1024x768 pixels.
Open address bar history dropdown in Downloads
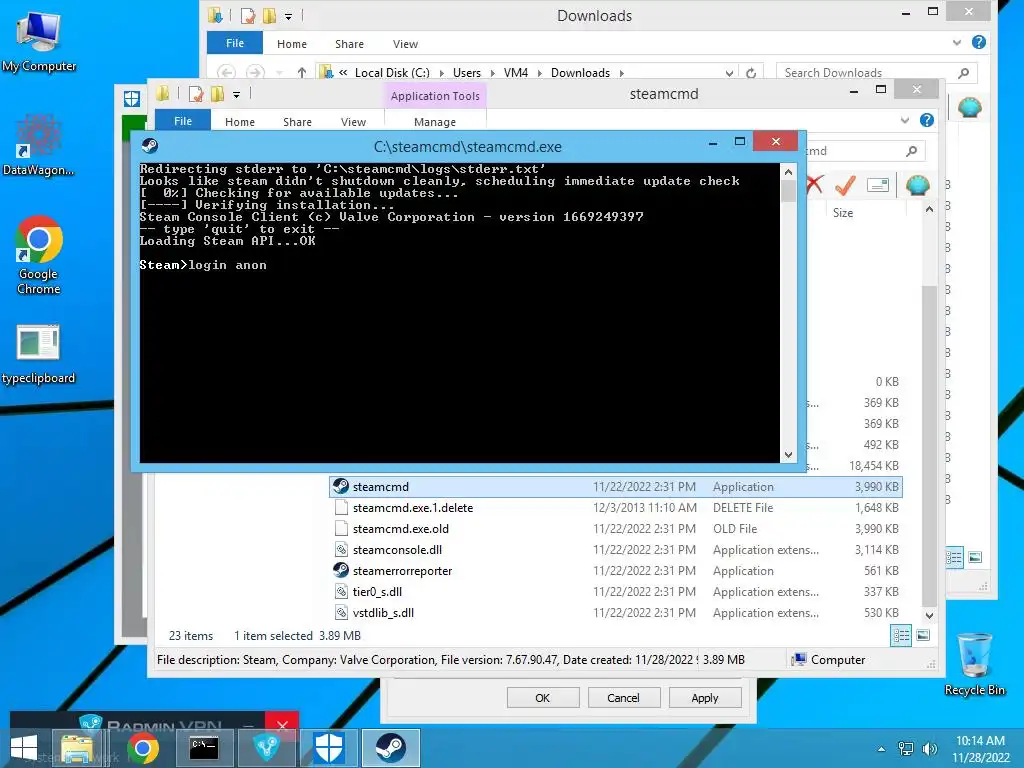point(729,73)
